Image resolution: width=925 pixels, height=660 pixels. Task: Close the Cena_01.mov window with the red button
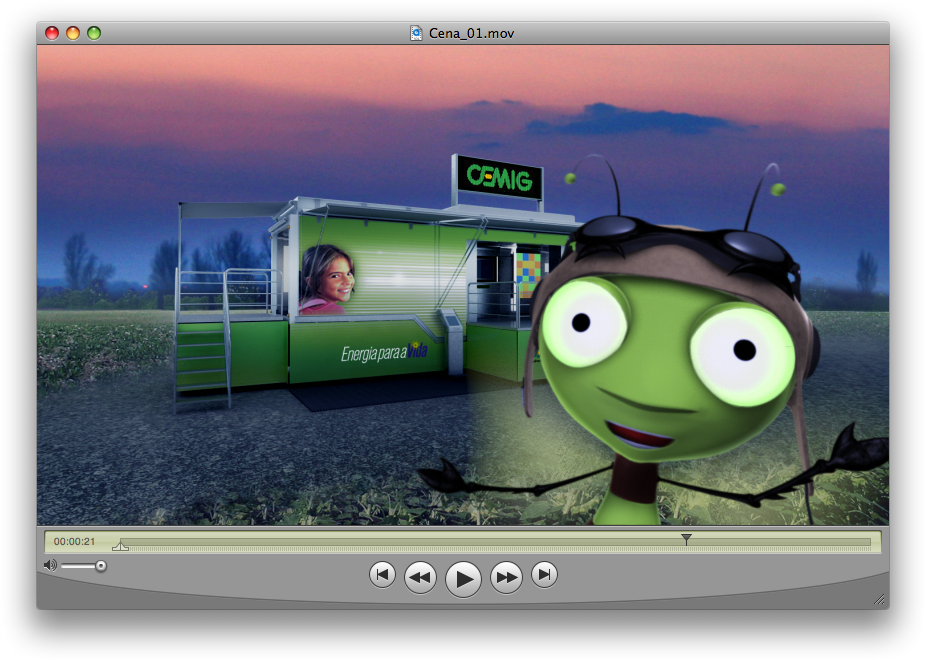coord(52,33)
